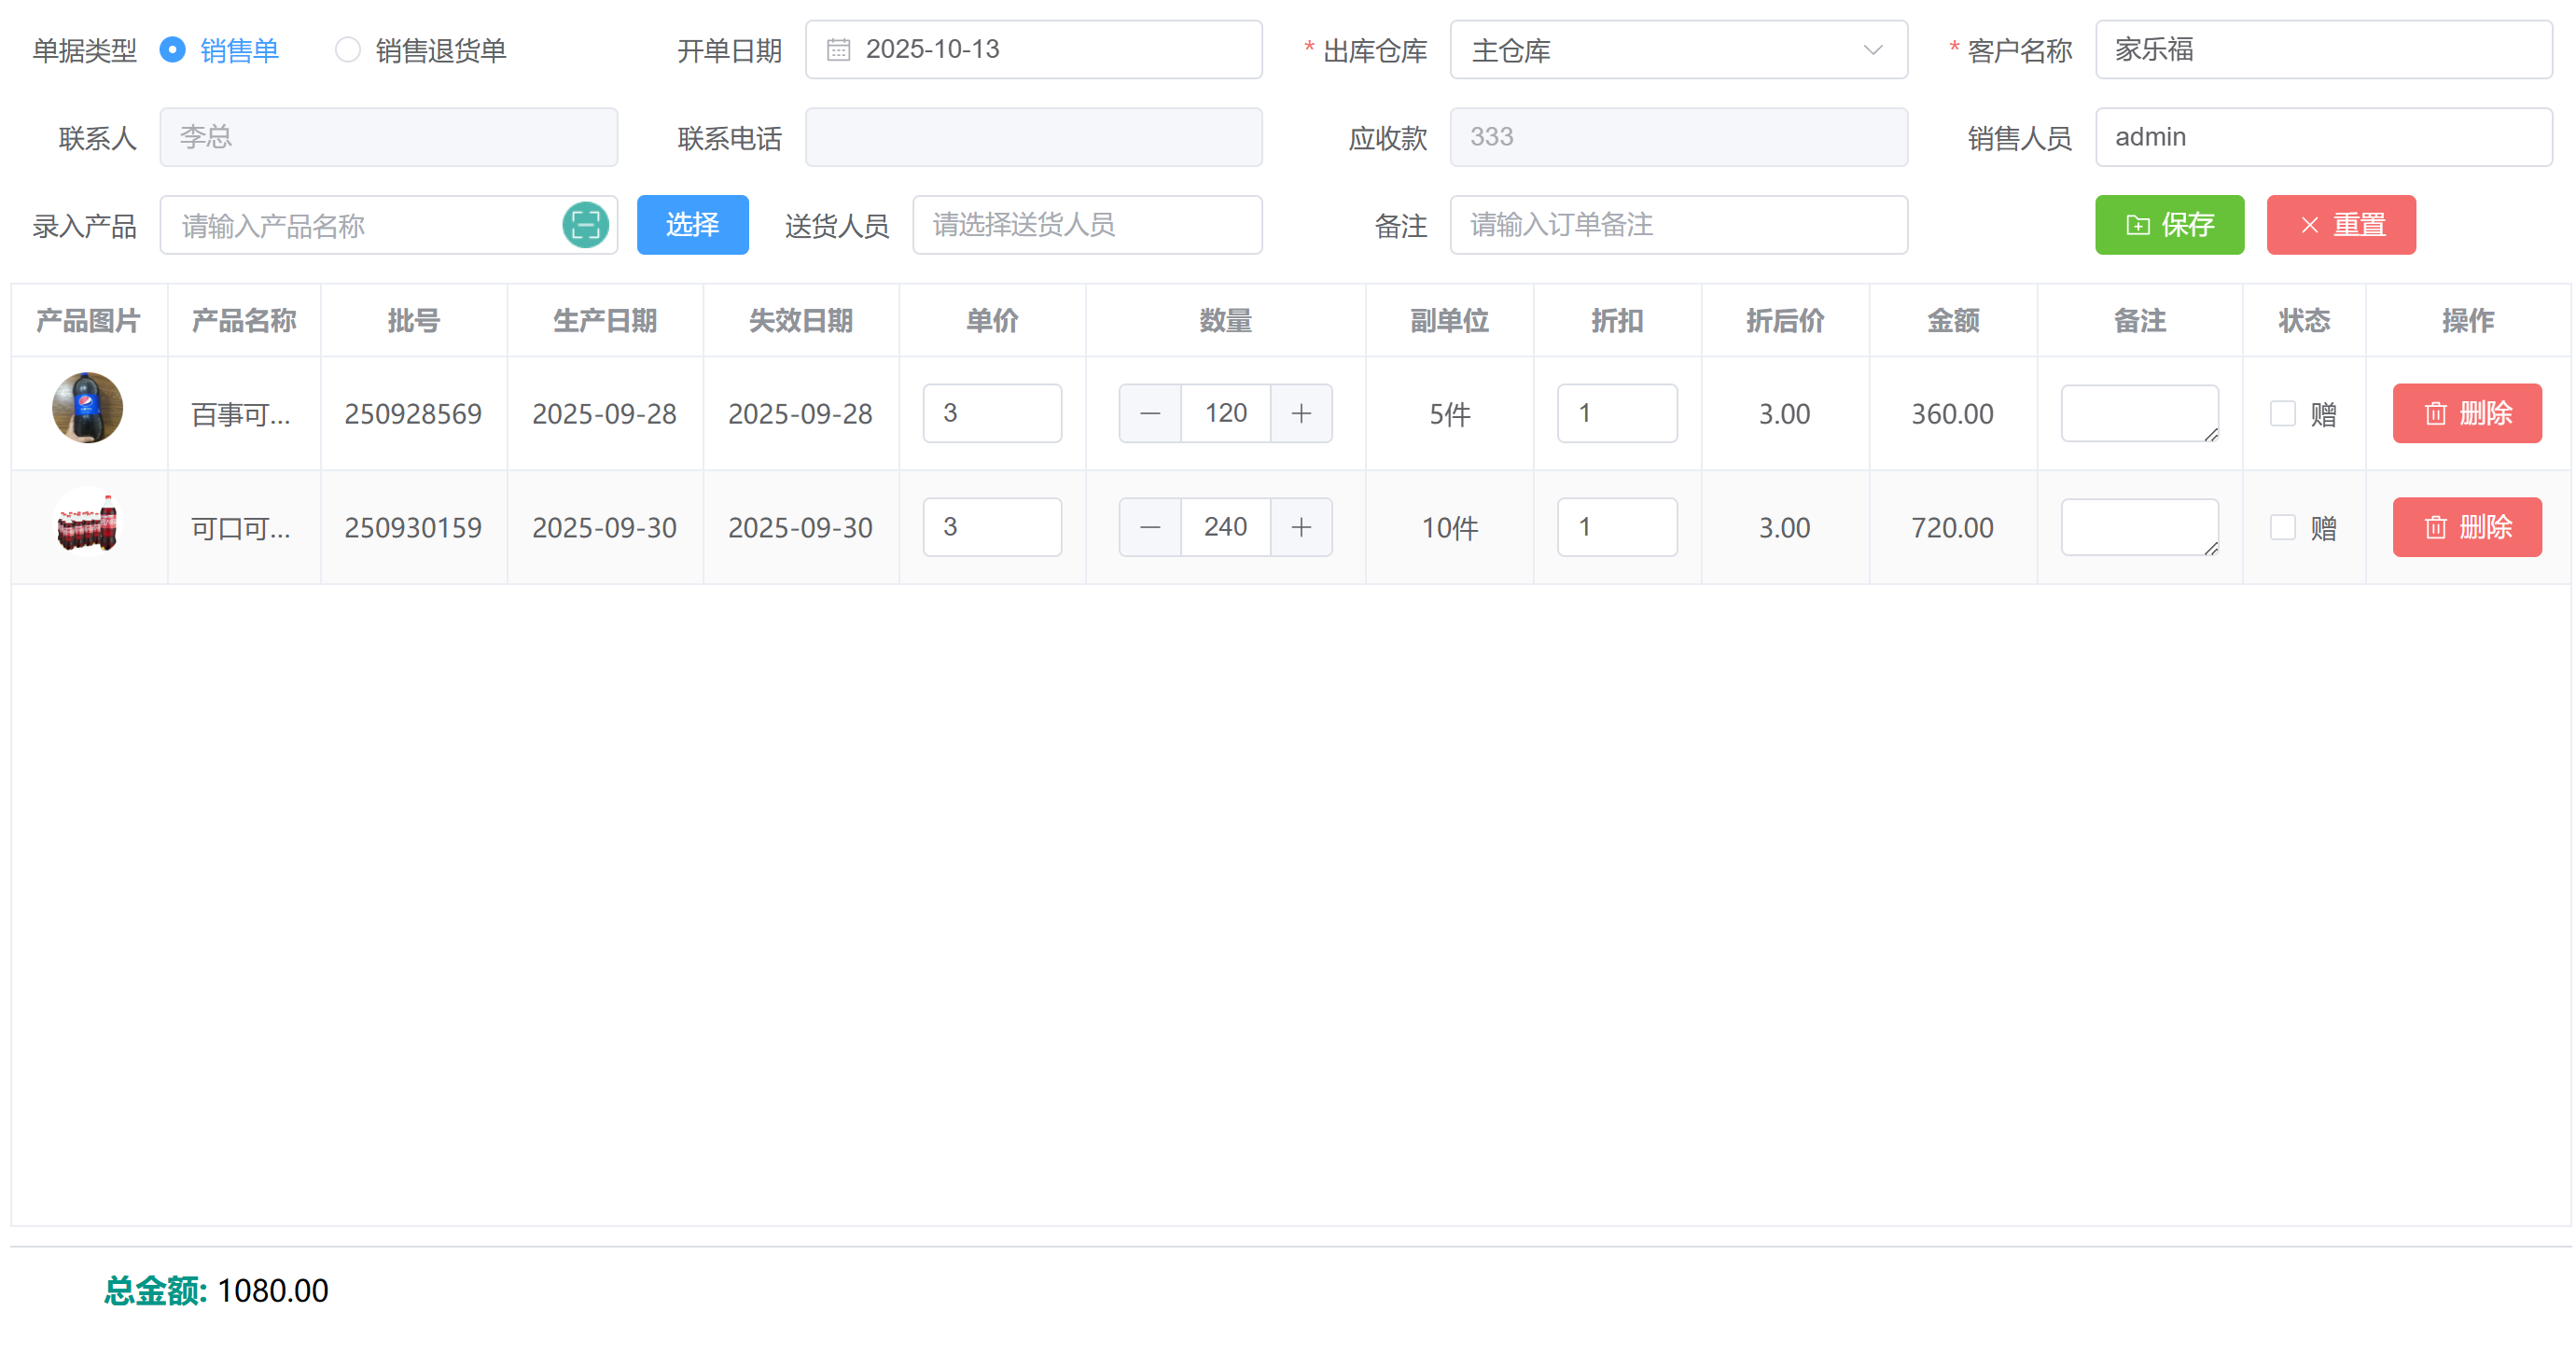The height and width of the screenshot is (1353, 2576).
Task: Check the 赠 checkbox in second row
Action: tap(2282, 527)
